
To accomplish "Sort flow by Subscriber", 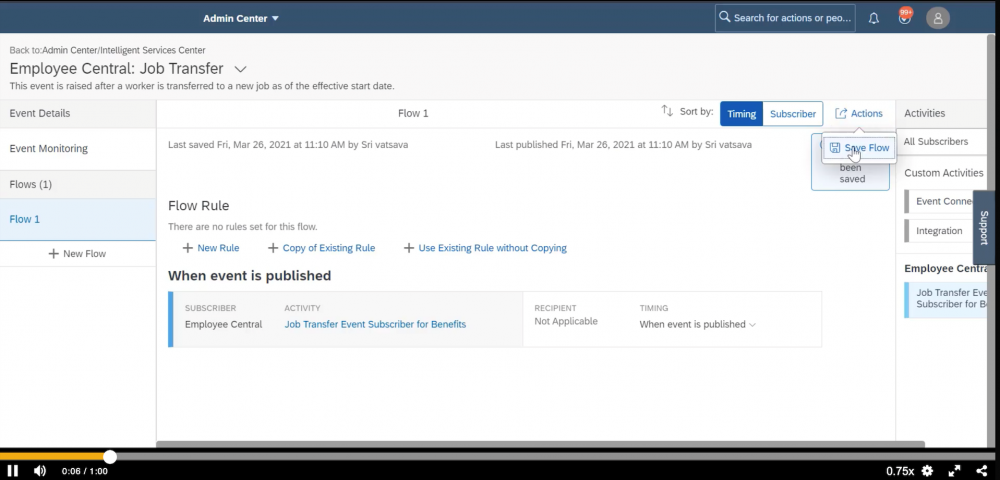I will [x=793, y=113].
